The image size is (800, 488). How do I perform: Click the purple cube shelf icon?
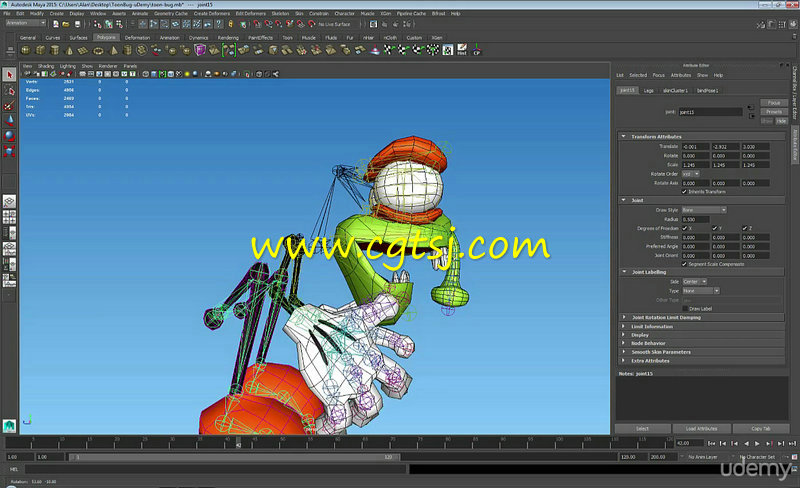tap(200, 50)
